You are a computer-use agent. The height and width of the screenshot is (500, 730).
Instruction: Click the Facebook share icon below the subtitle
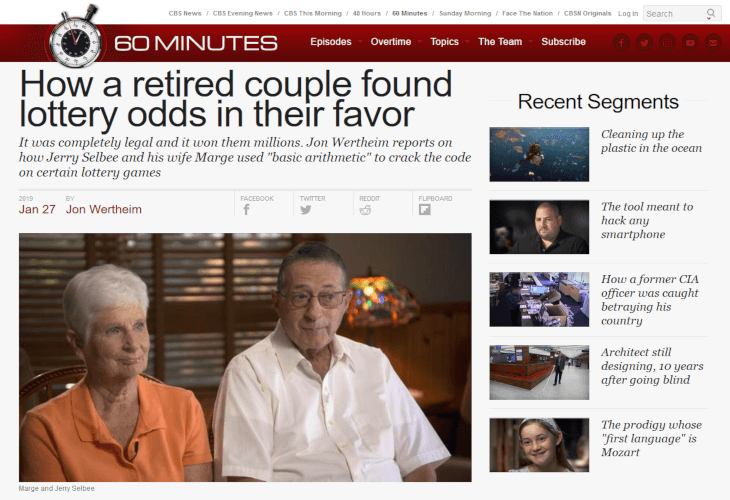(246, 210)
